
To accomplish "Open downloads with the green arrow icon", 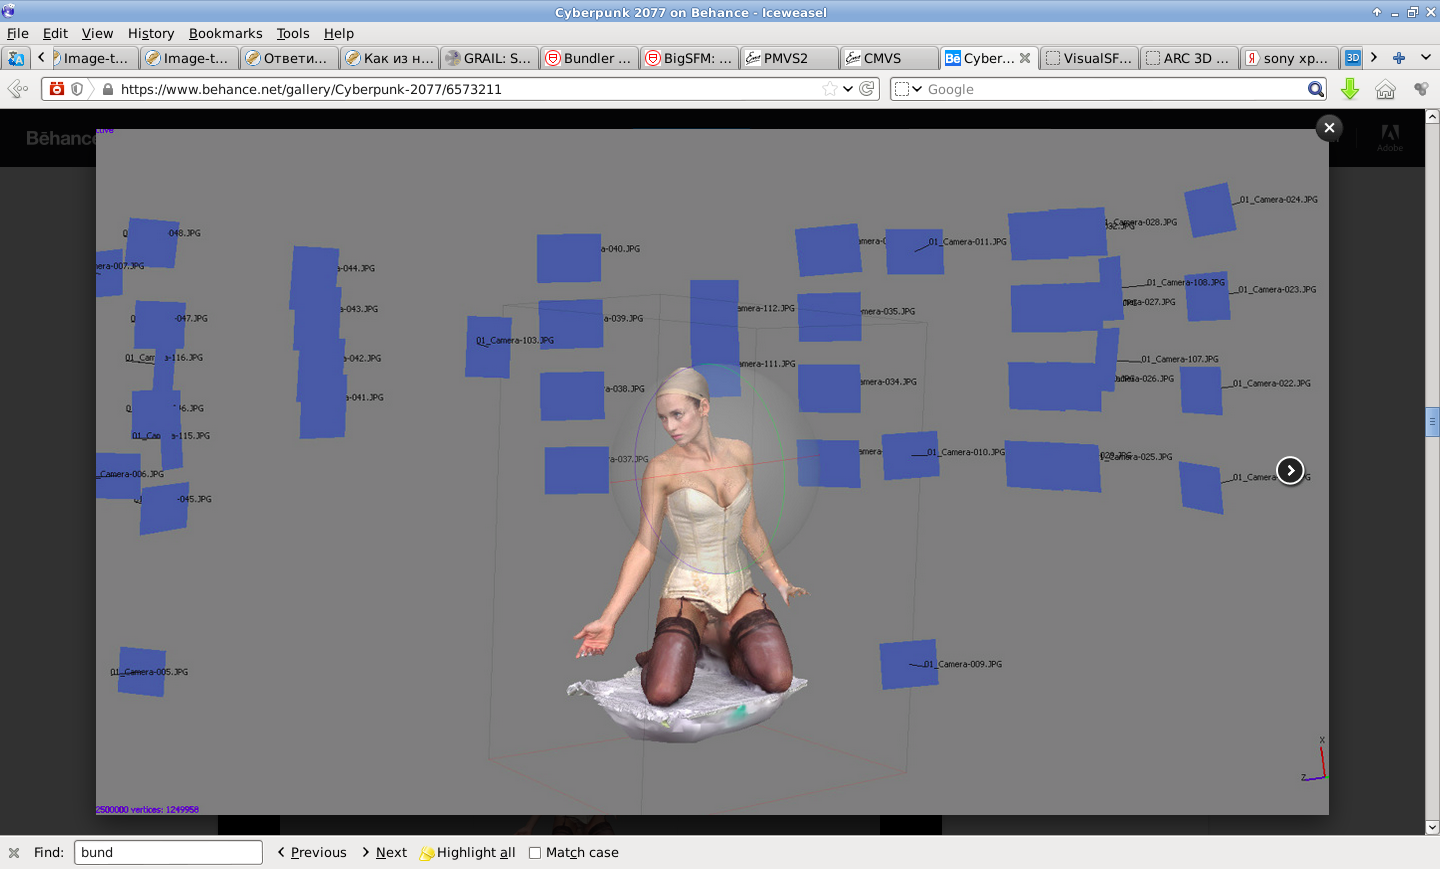I will tap(1350, 89).
